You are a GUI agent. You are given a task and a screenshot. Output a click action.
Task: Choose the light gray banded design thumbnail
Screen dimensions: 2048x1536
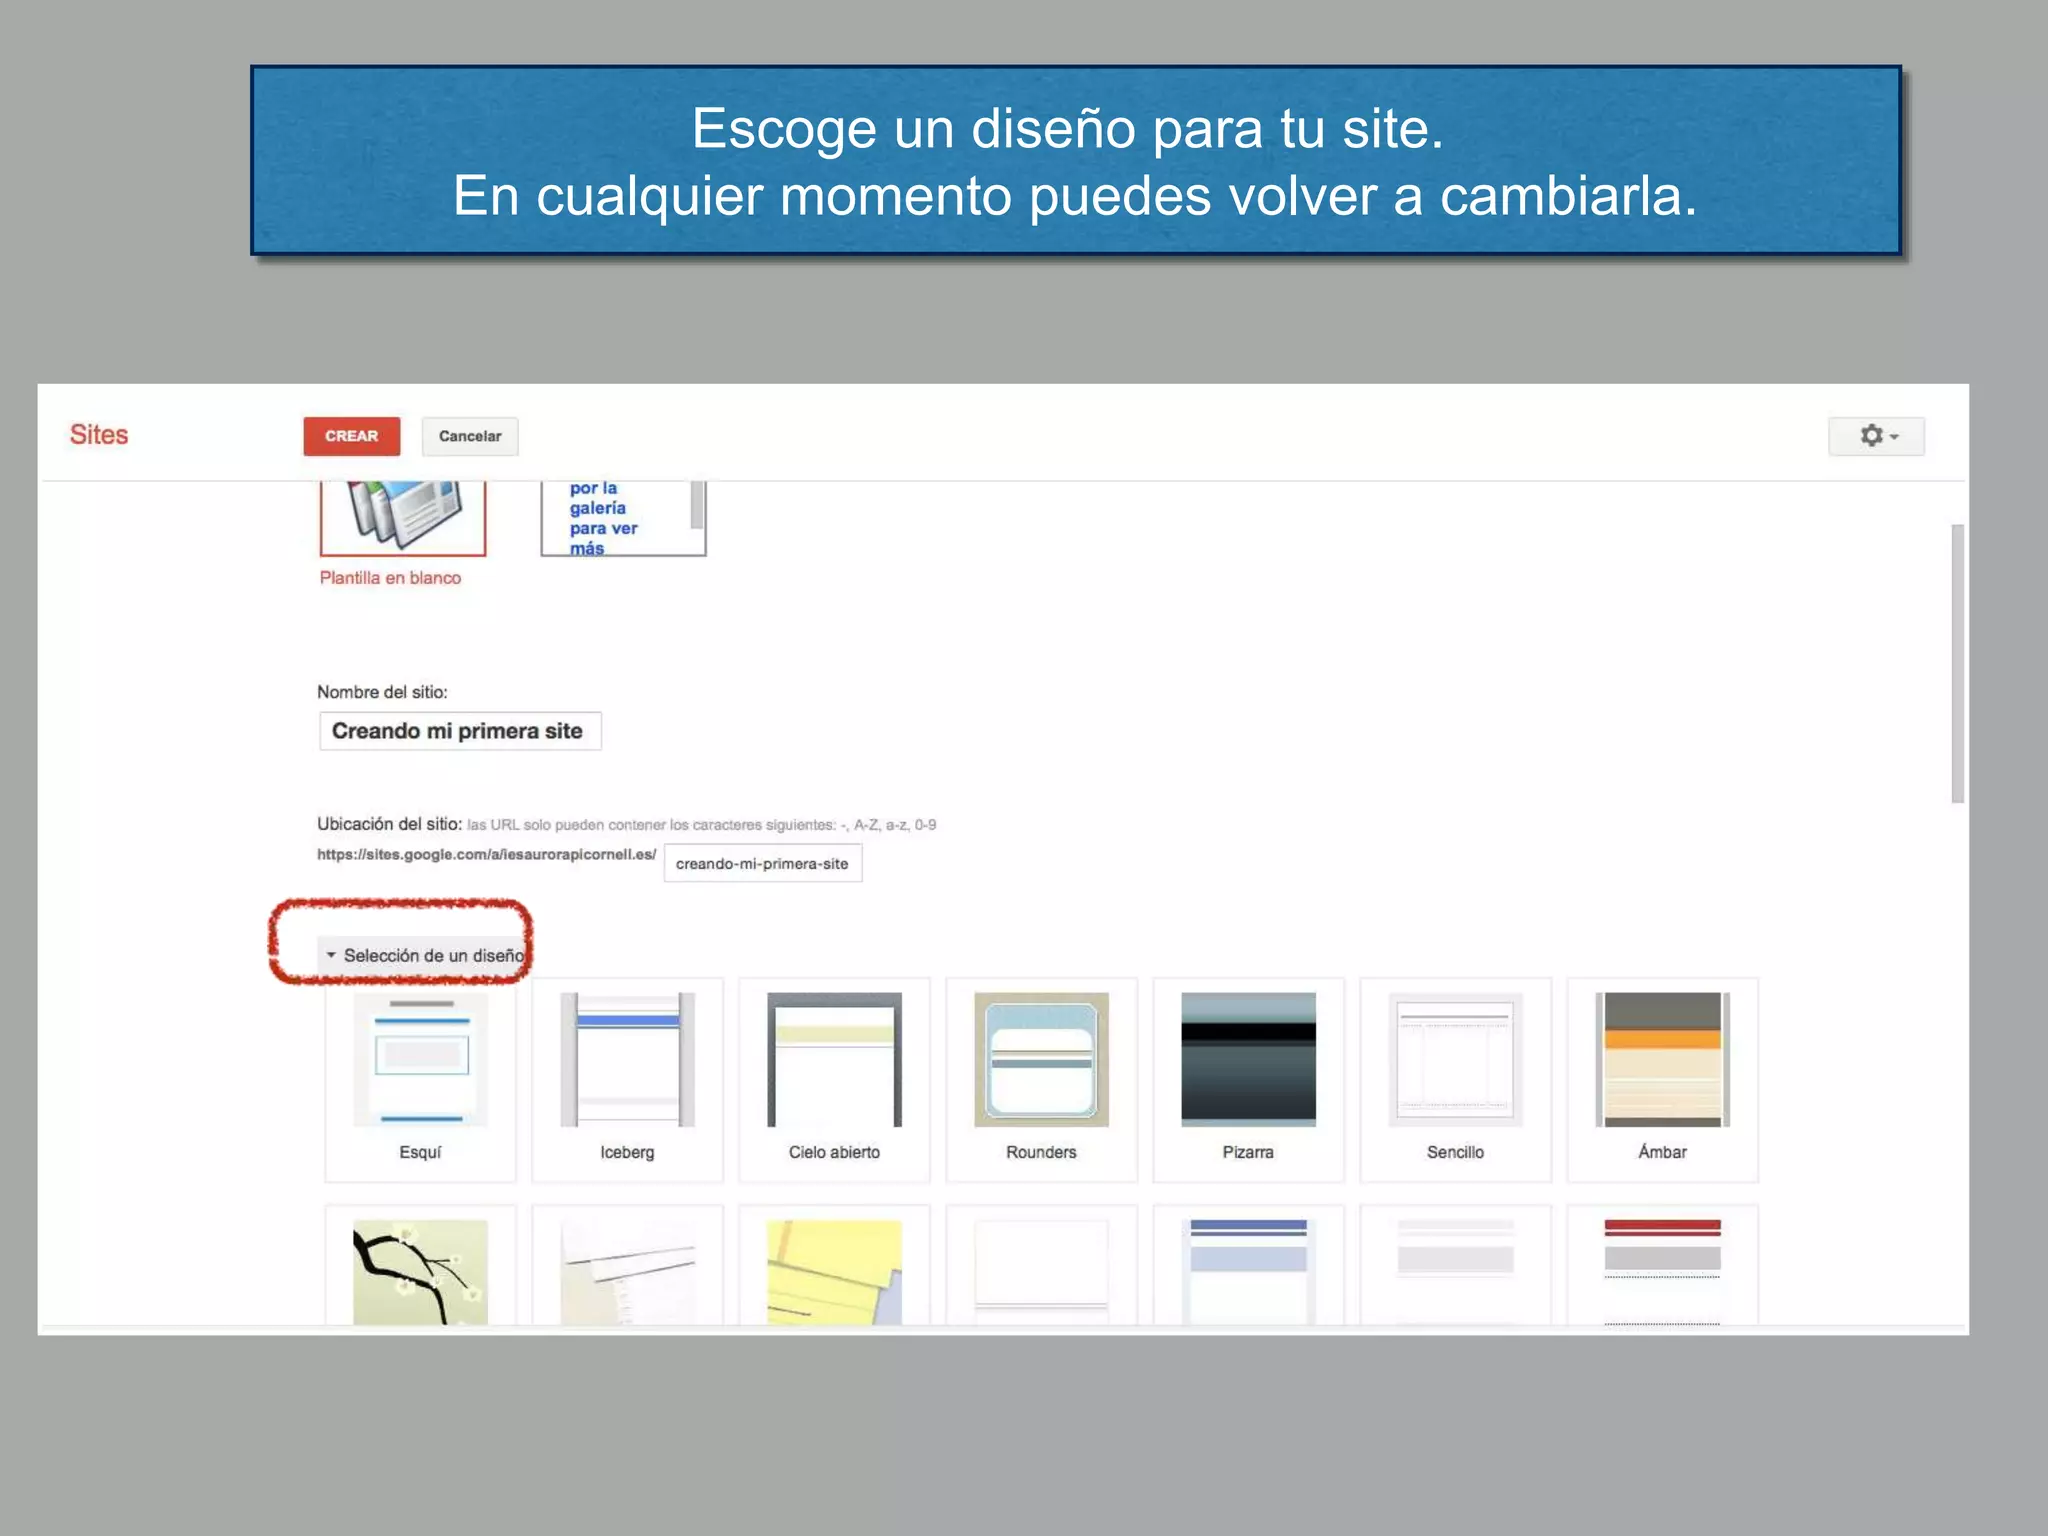(x=1456, y=1271)
